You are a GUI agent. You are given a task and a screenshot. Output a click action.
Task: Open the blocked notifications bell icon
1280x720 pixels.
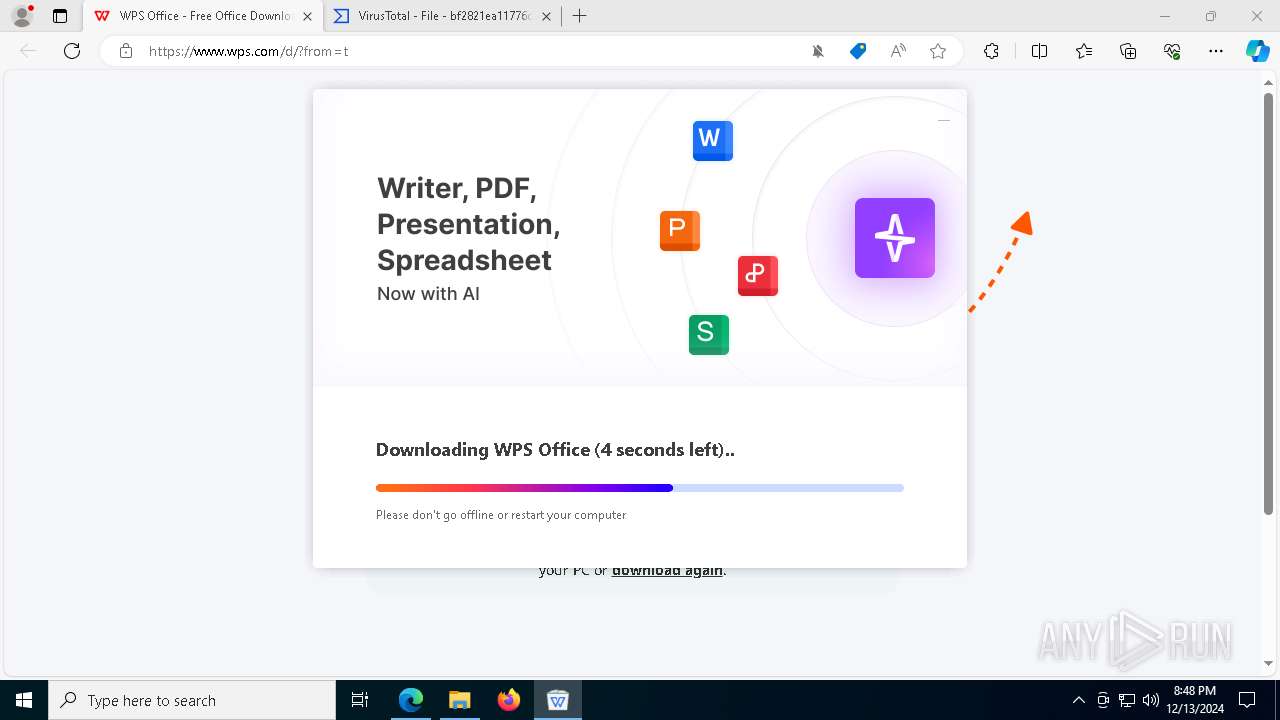pos(818,51)
